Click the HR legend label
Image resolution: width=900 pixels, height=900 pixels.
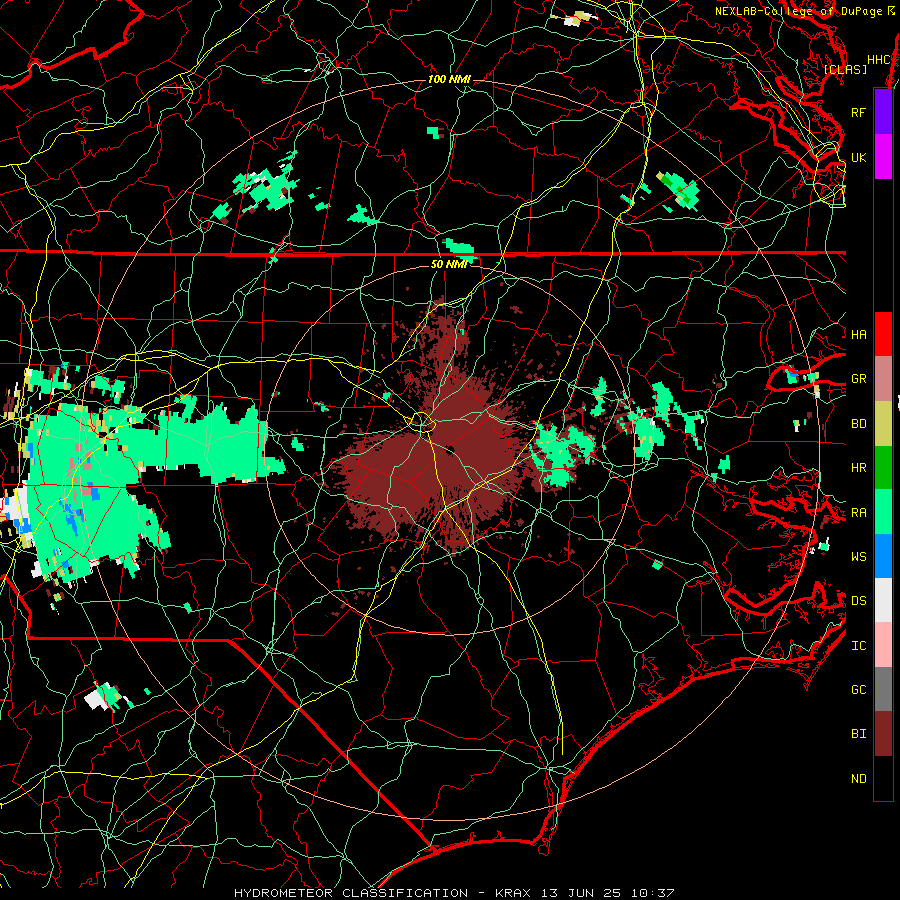858,468
